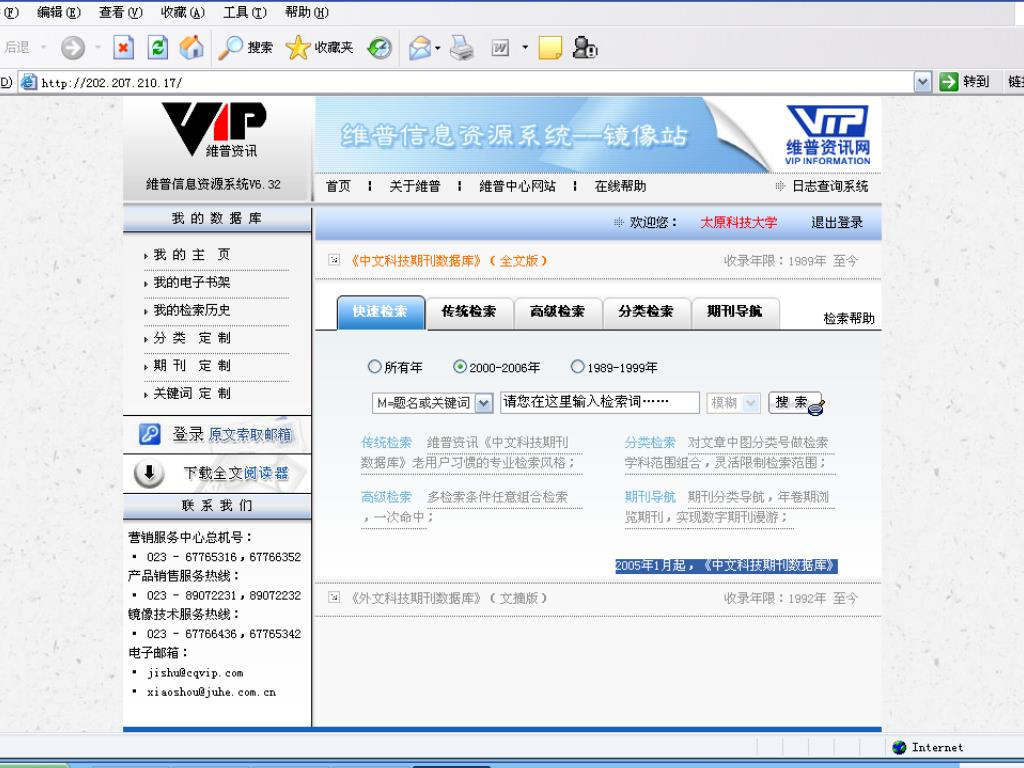Stop page loading with the red X icon
Image resolution: width=1024 pixels, height=768 pixels.
(x=123, y=48)
